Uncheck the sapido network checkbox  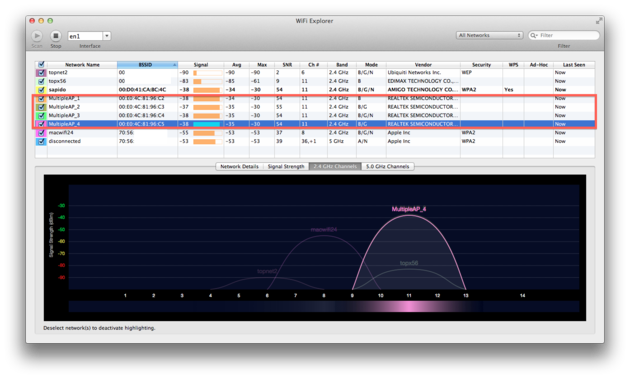[41, 90]
